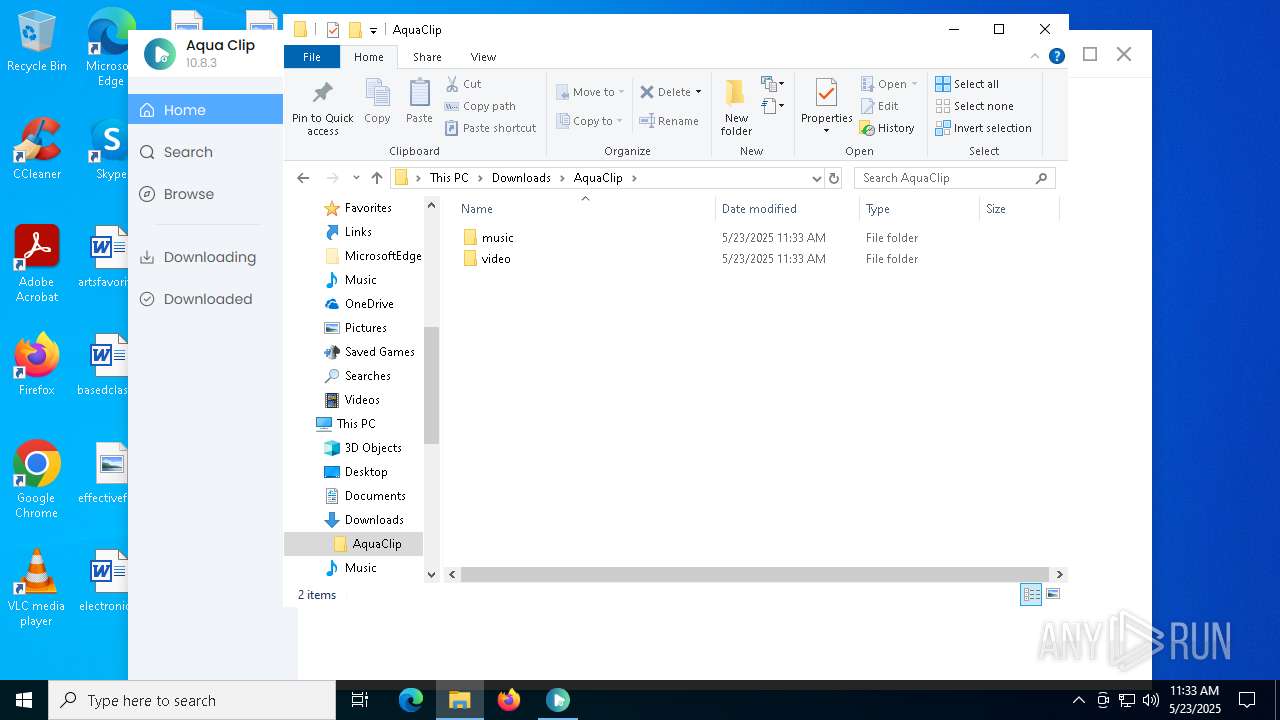Click Select none
Screen dimensions: 1280x720
974,106
